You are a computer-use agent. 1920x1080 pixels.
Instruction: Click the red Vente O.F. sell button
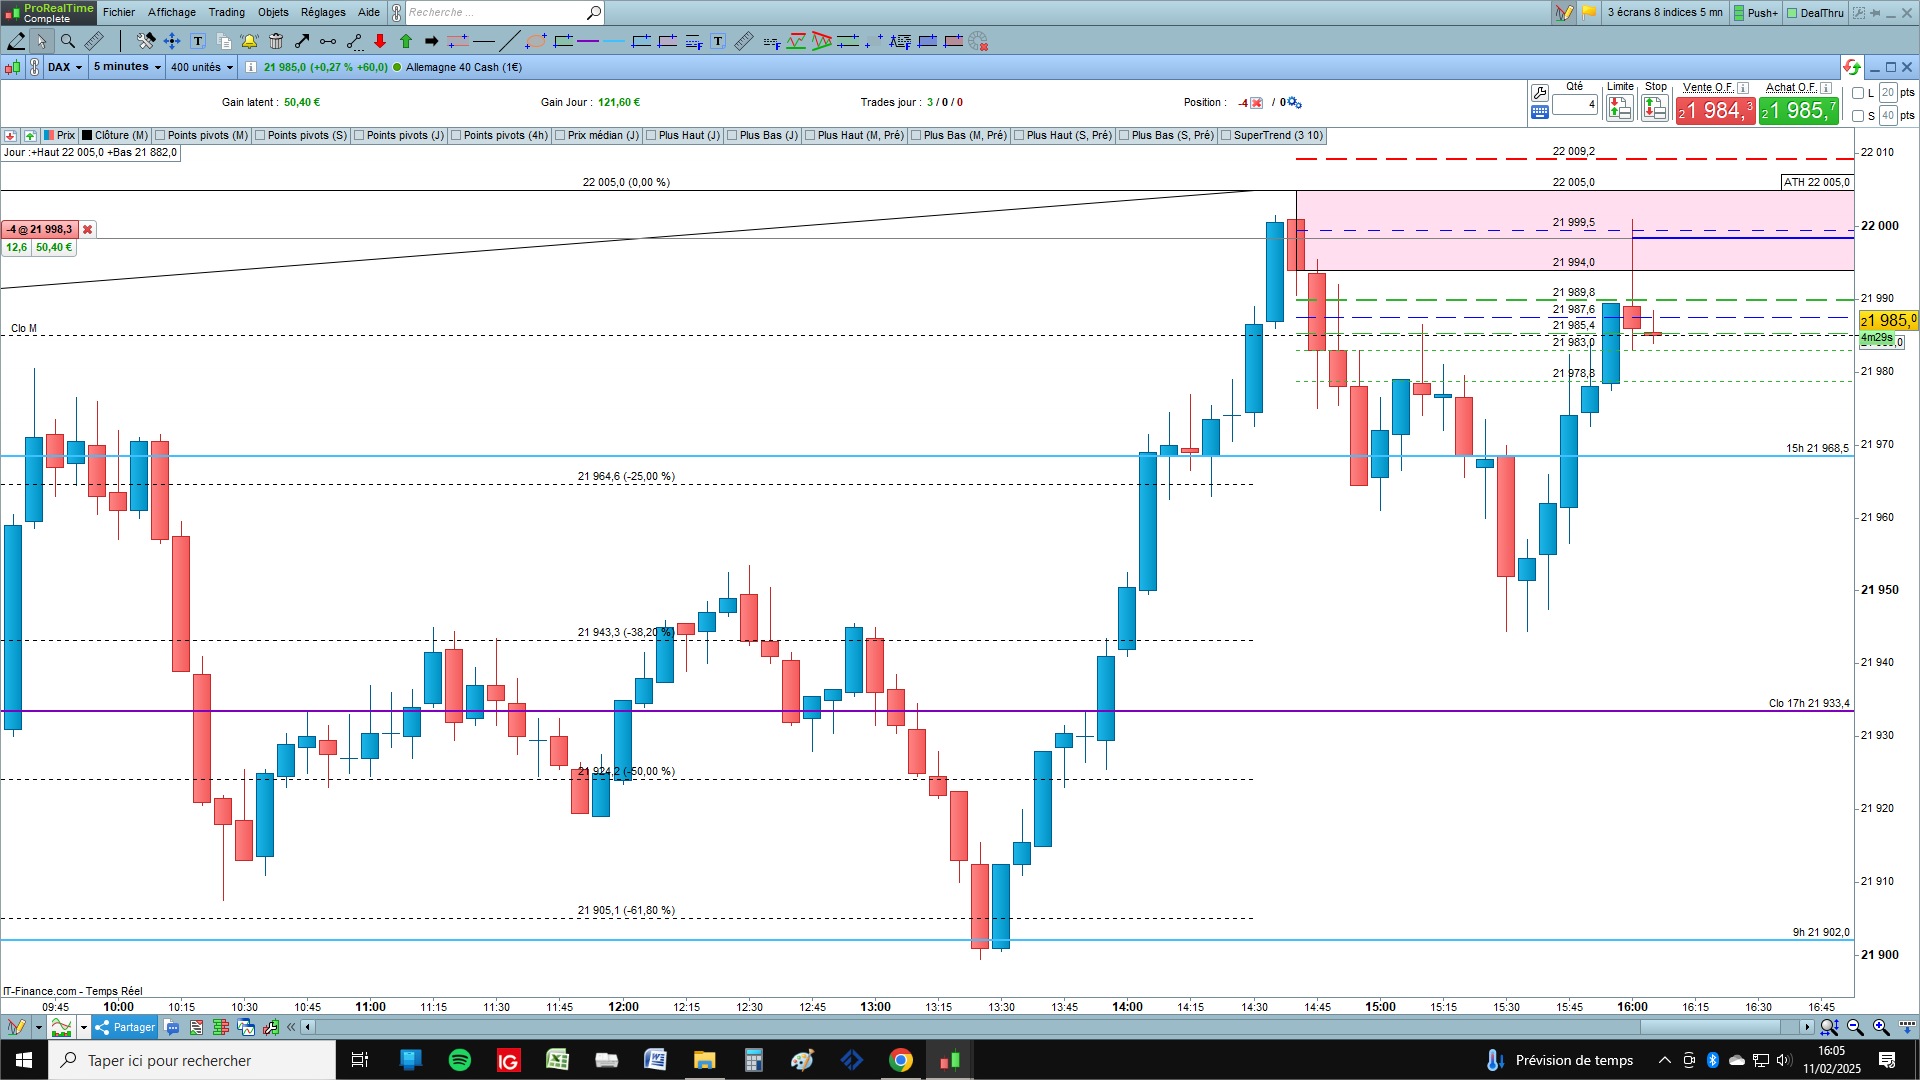tap(1715, 110)
